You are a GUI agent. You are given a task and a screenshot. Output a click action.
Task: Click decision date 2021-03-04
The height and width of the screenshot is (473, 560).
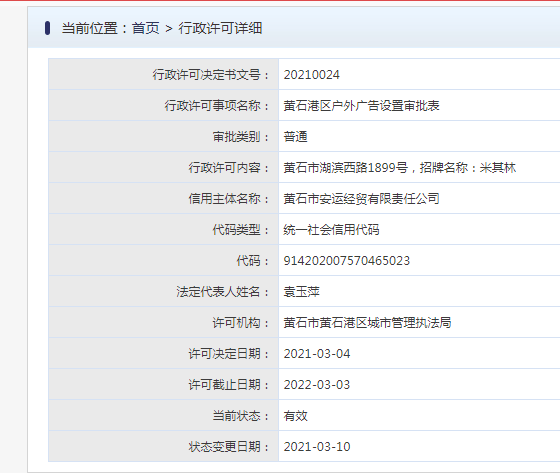click(x=317, y=354)
